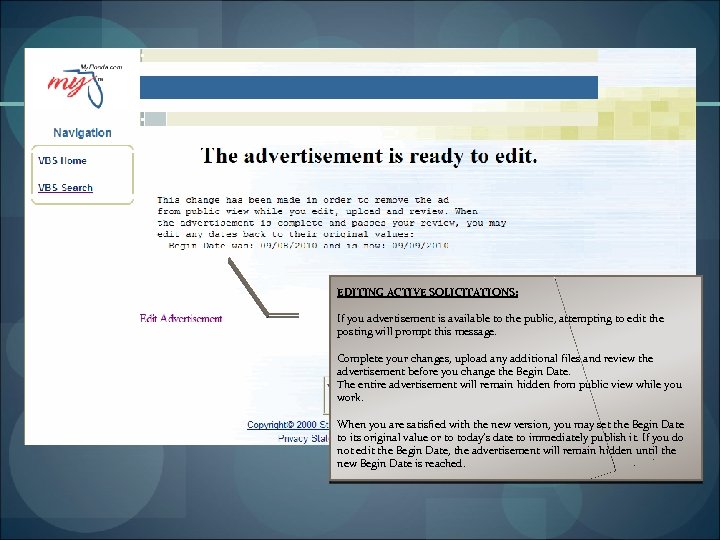Screen dimensions: 720x540
Task: Open the Copyright 2000 link in footer
Action: tap(288, 425)
